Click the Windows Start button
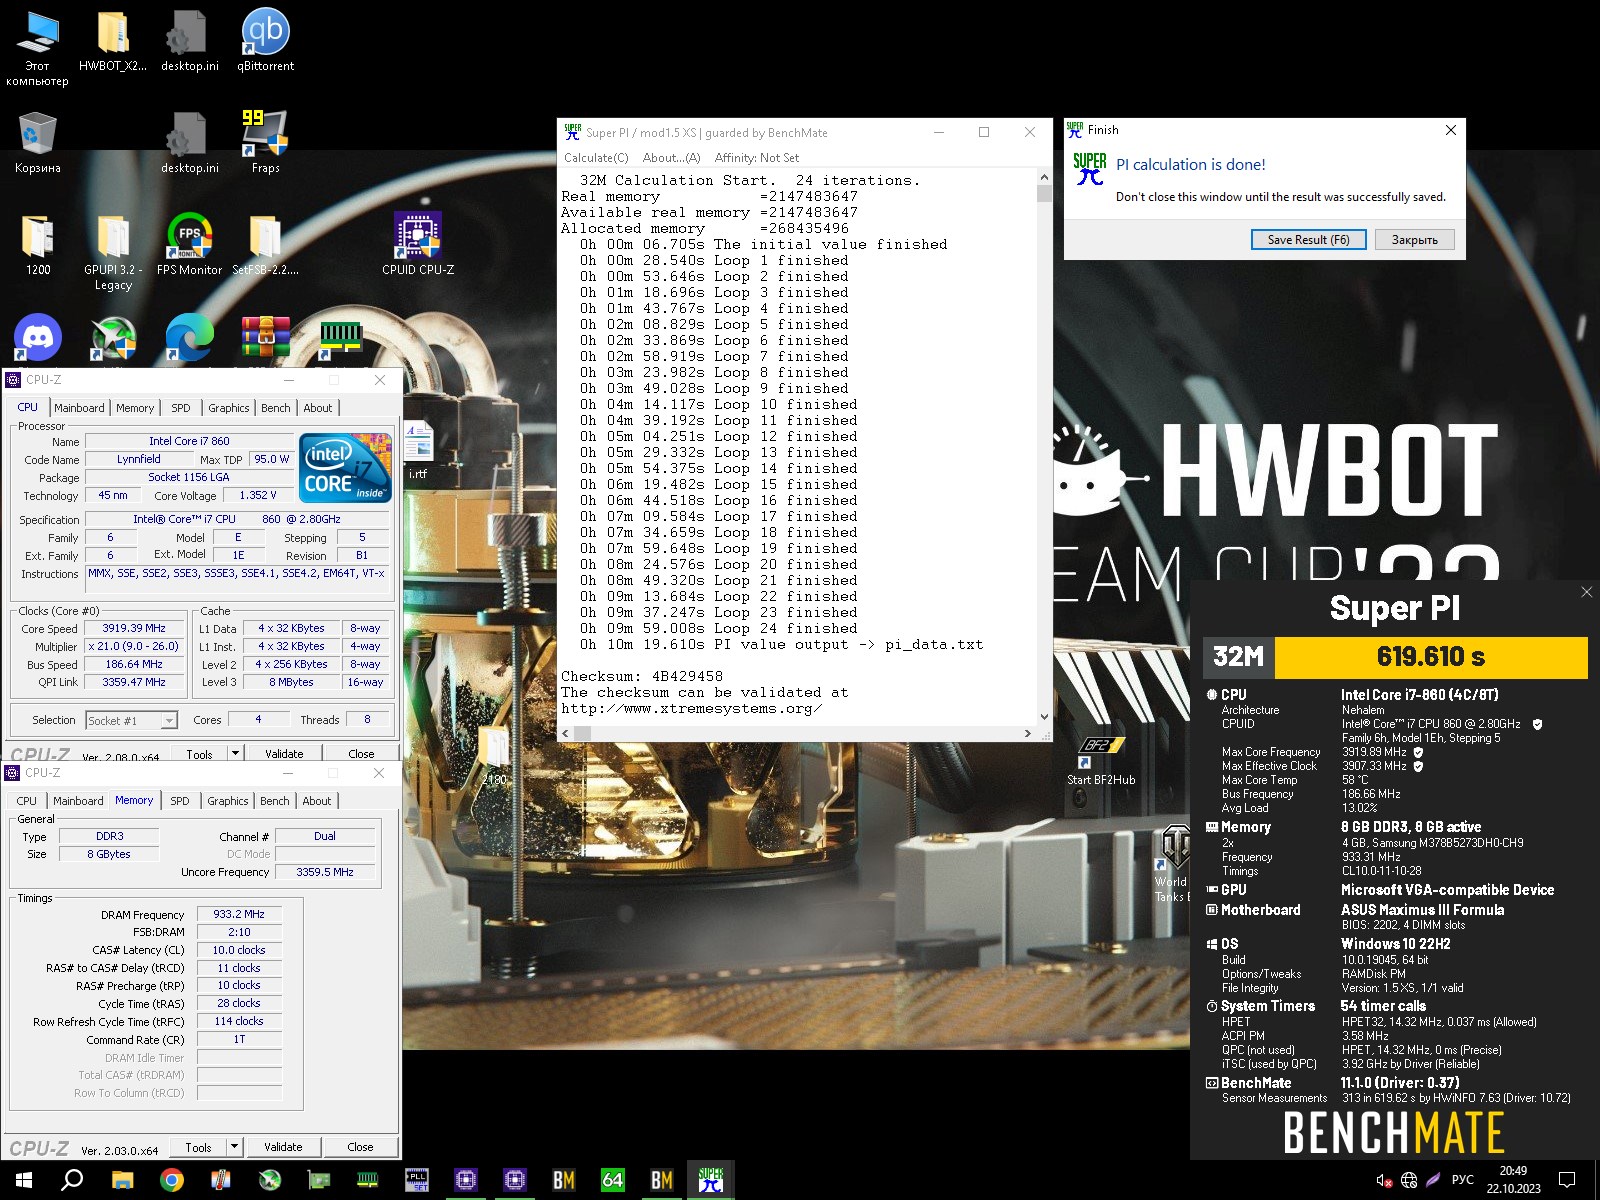 [24, 1180]
